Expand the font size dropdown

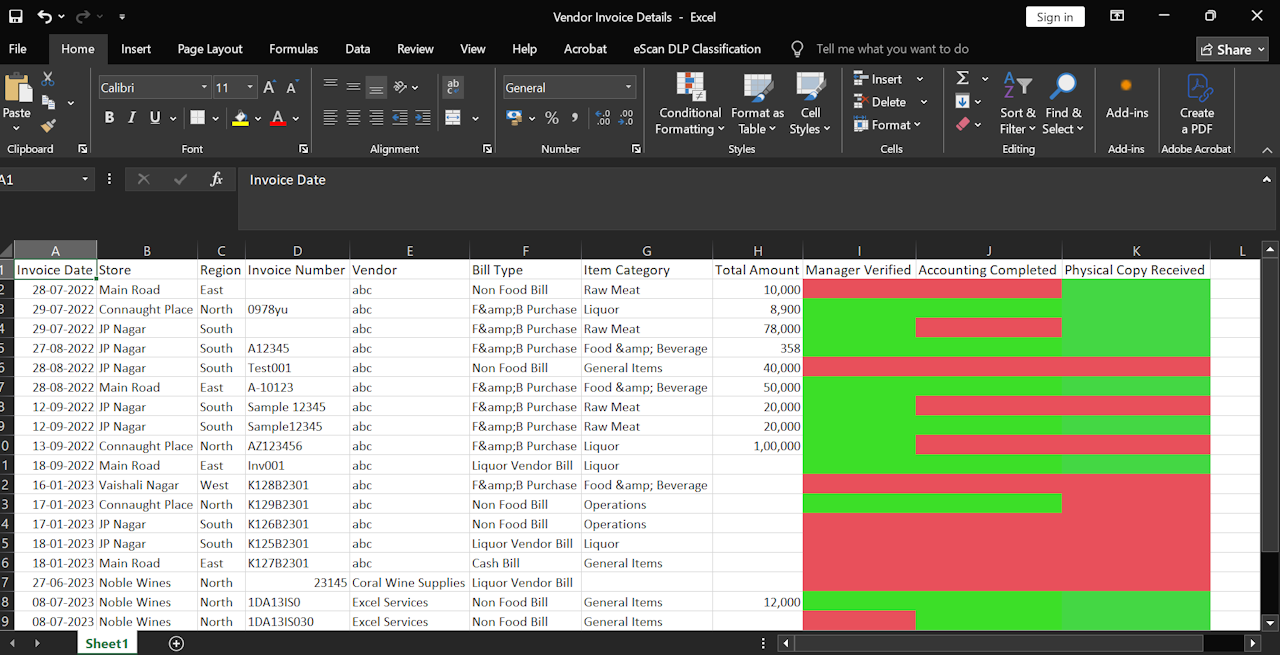point(250,88)
